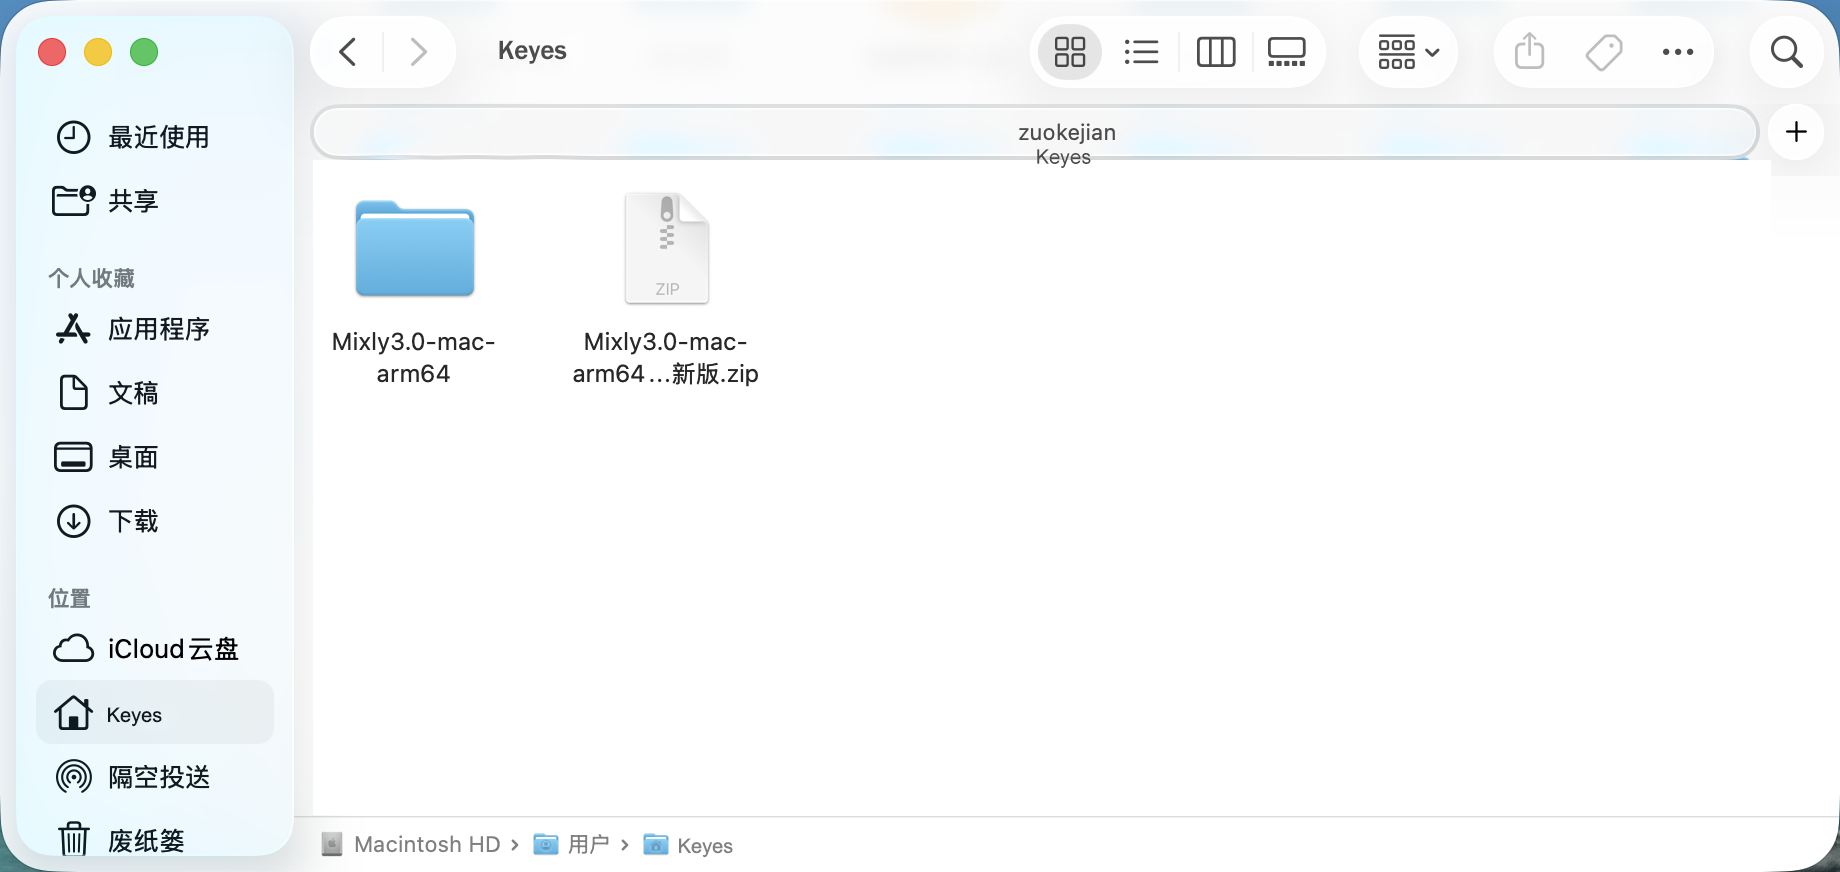This screenshot has width=1840, height=872.
Task: Go forward to the next folder
Action: 418,51
